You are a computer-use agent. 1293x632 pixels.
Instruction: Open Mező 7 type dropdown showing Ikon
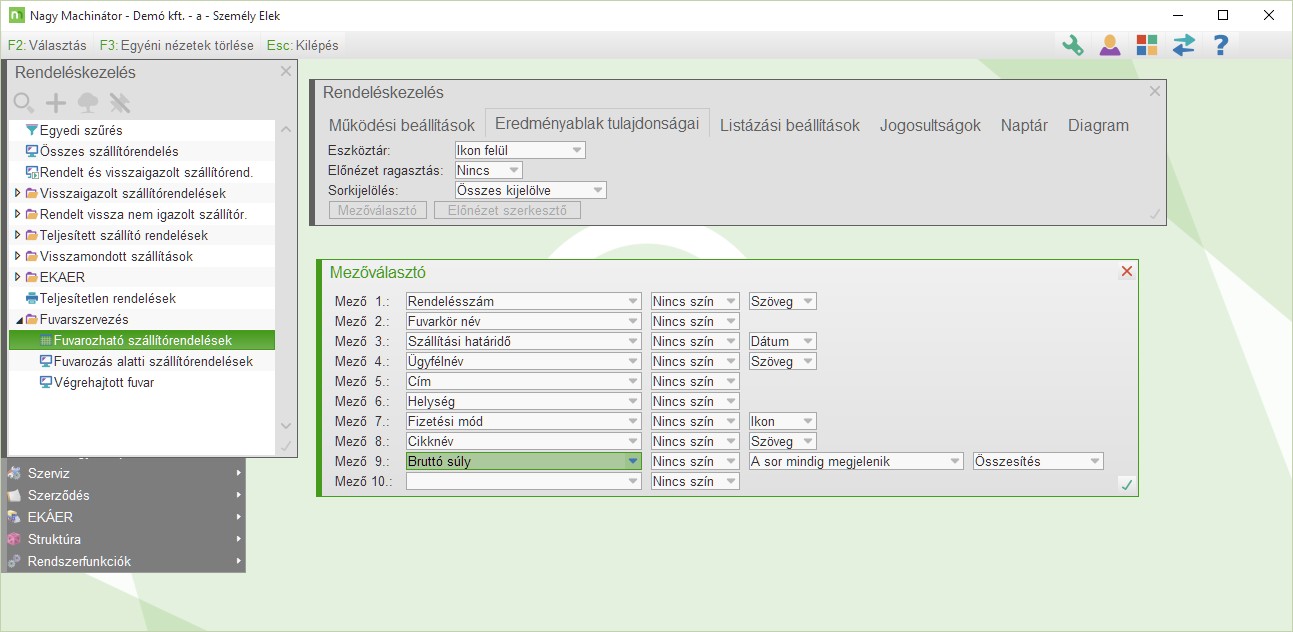tap(782, 421)
